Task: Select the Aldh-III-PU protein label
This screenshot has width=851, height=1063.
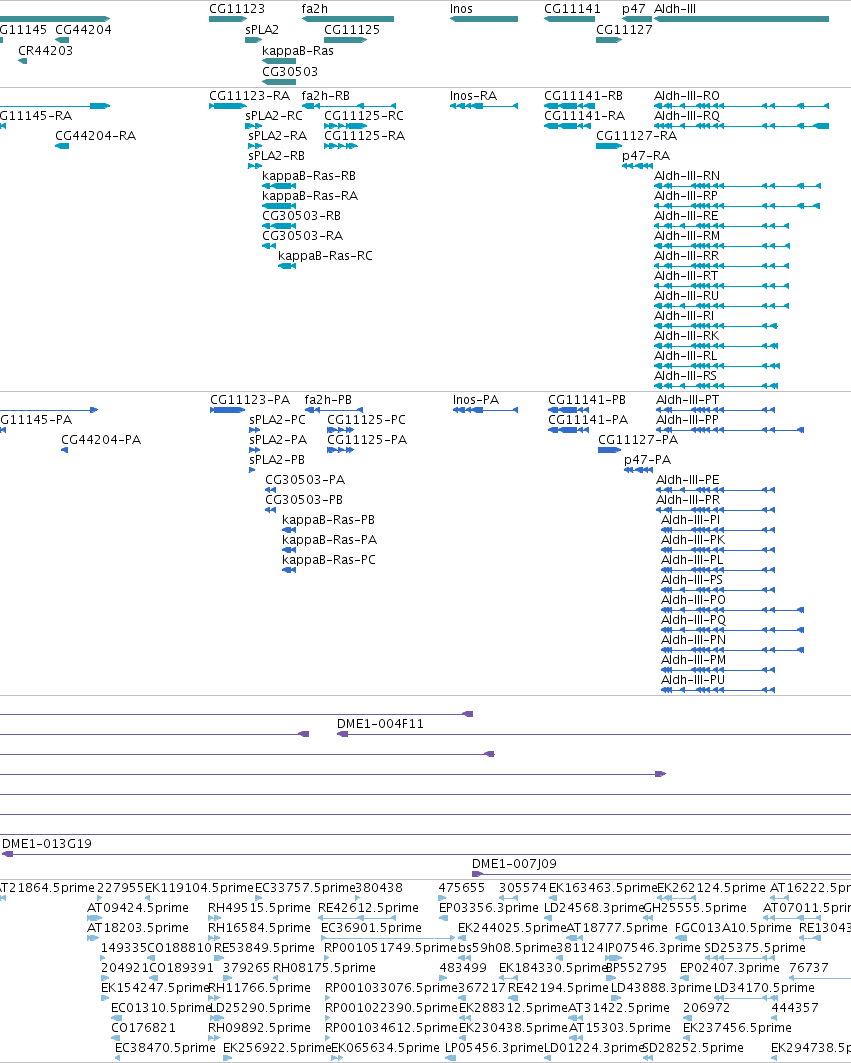Action: point(693,680)
